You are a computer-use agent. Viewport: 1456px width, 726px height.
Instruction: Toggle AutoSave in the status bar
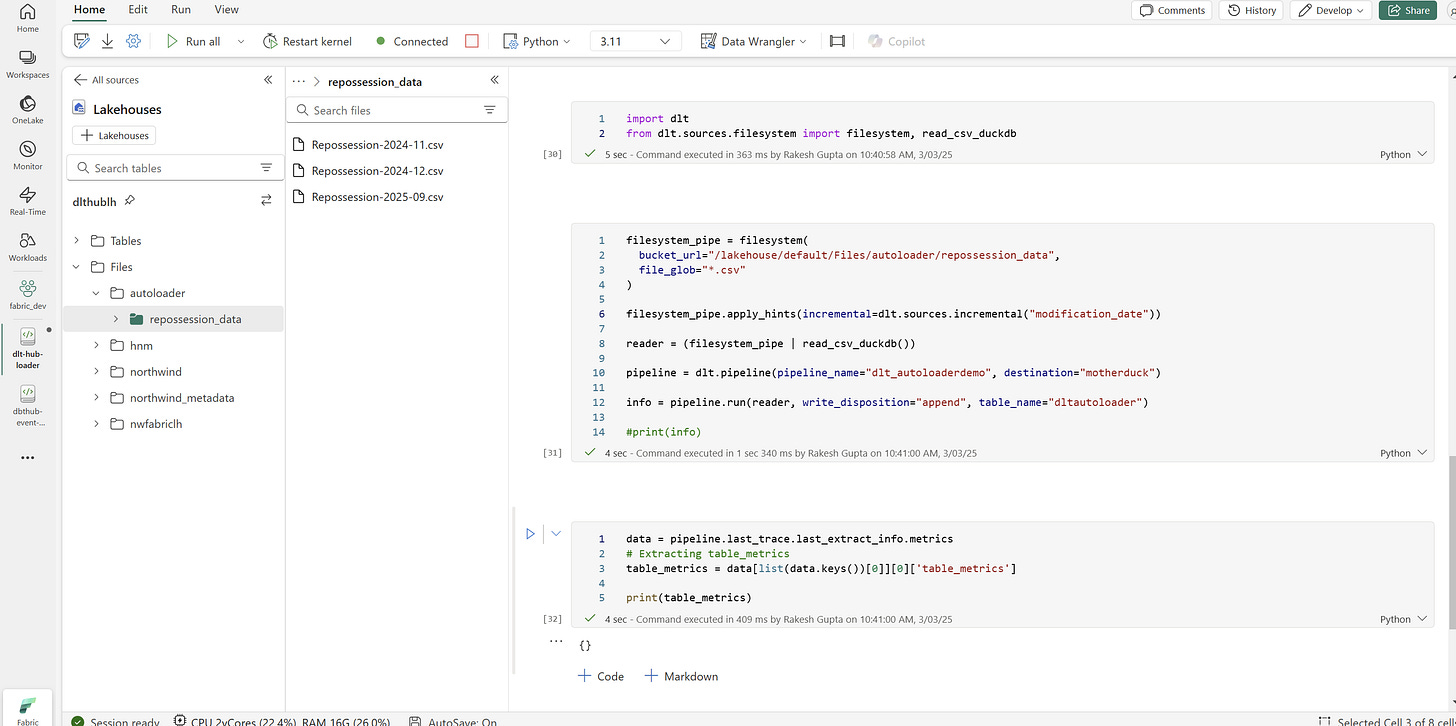point(459,719)
